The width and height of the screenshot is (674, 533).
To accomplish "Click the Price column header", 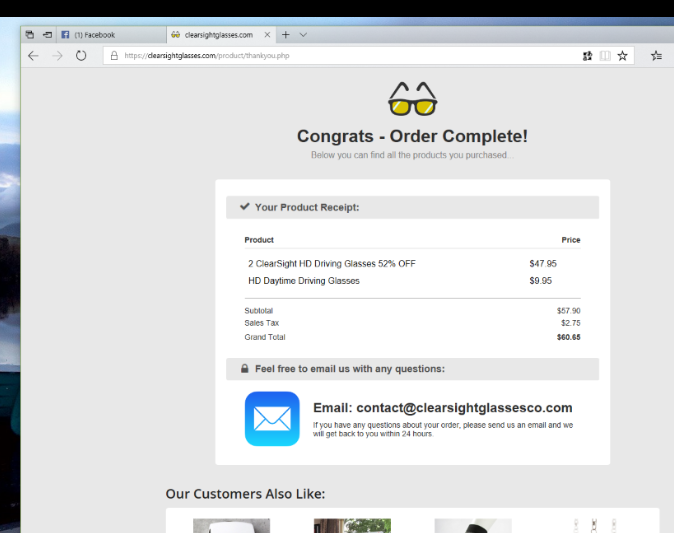I will (x=571, y=240).
